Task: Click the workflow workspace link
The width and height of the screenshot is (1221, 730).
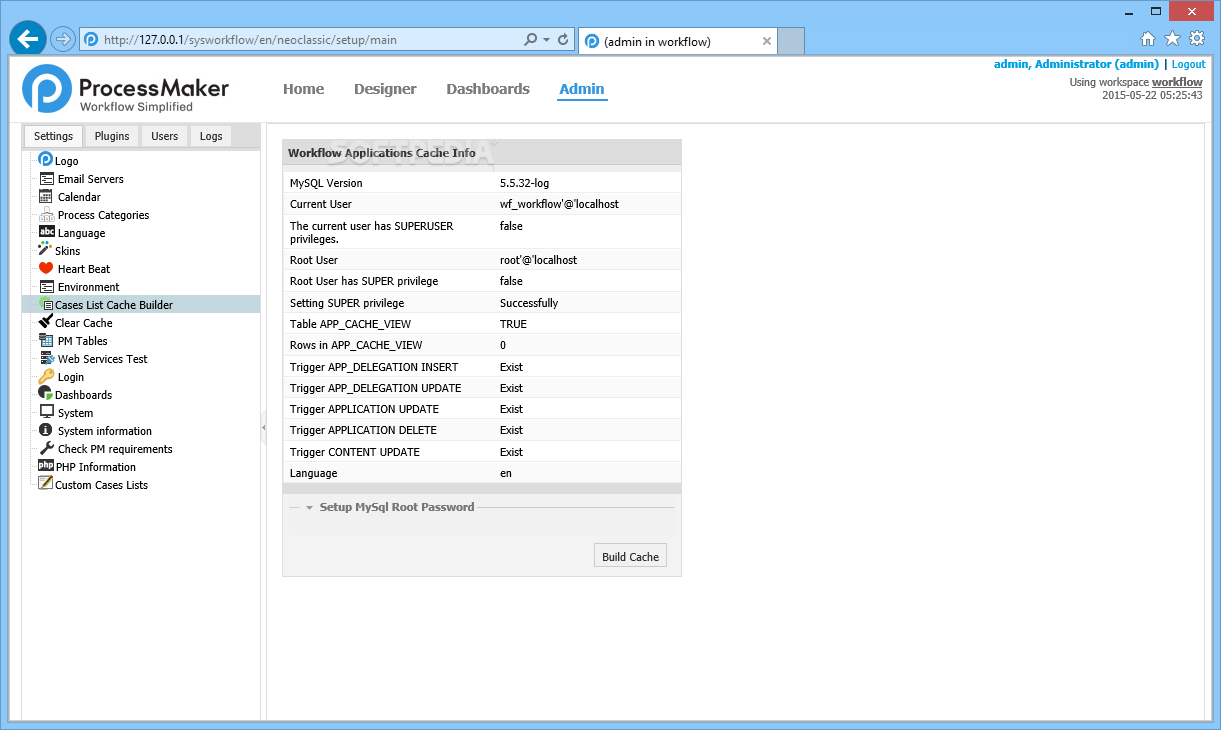Action: coord(1177,82)
